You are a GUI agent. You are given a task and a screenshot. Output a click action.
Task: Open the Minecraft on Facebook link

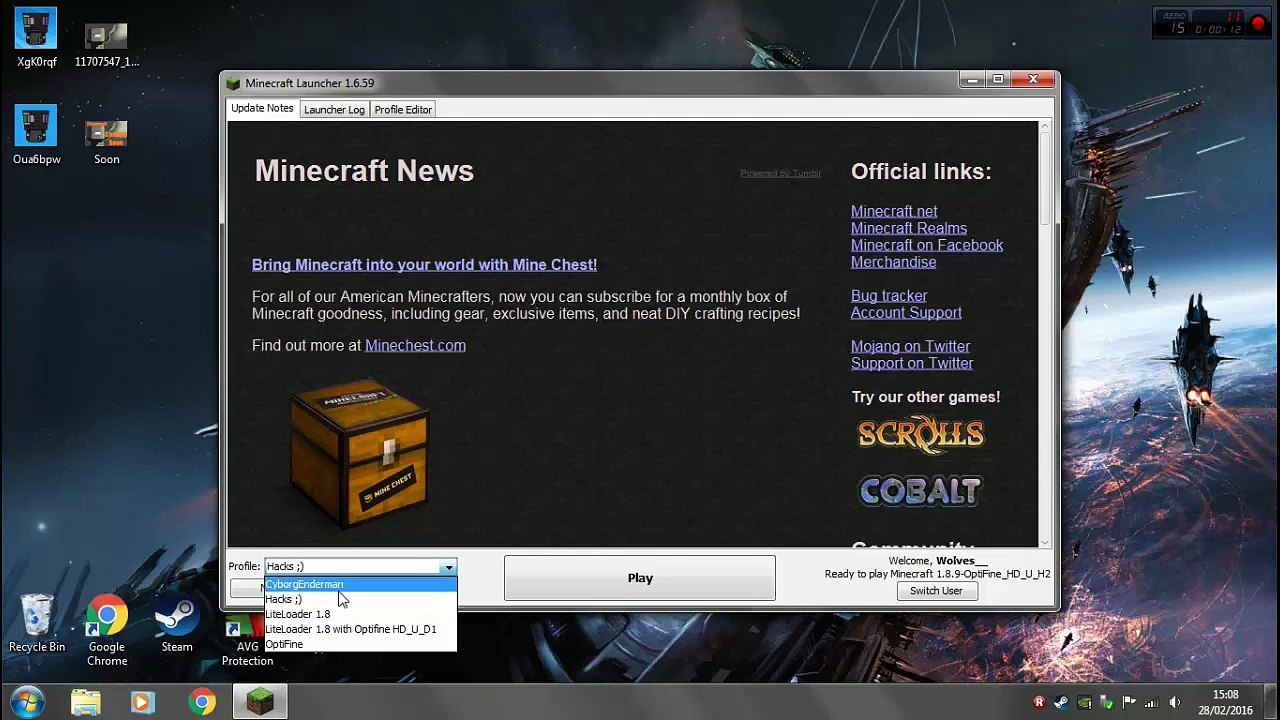[x=927, y=245]
